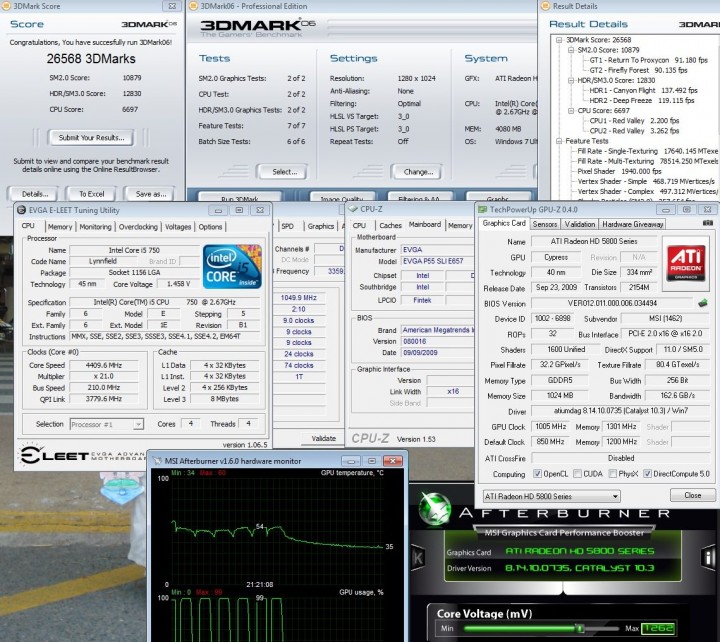720x642 pixels.
Task: Click the ATI Radeon logo in GPU-Z
Action: tap(686, 263)
